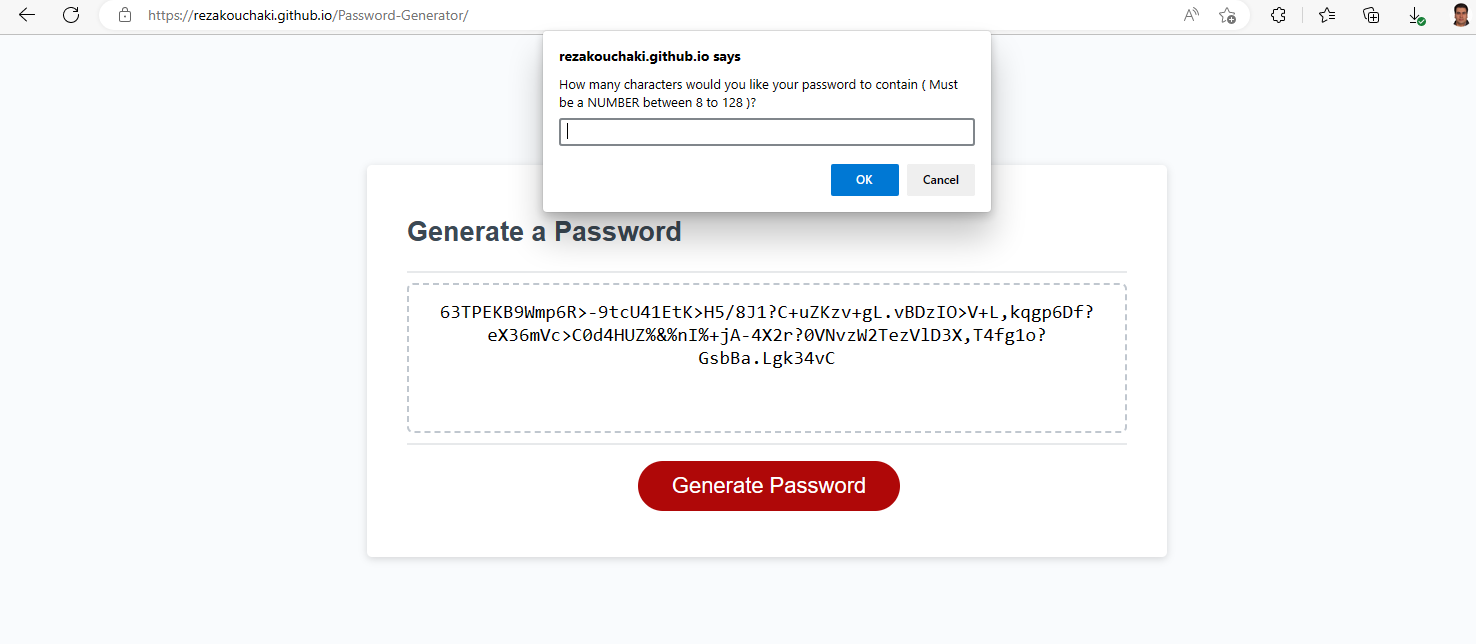
Task: Click the back navigation arrow
Action: pos(25,16)
